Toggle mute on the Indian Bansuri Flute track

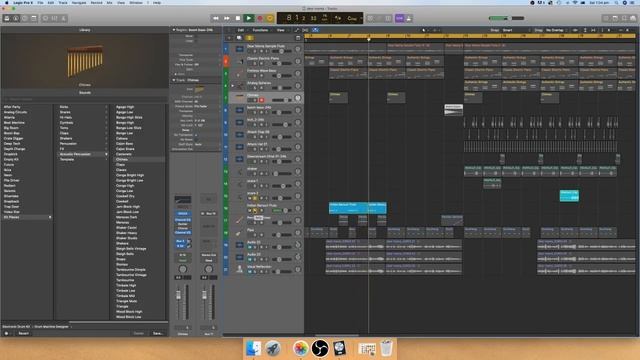(249, 210)
